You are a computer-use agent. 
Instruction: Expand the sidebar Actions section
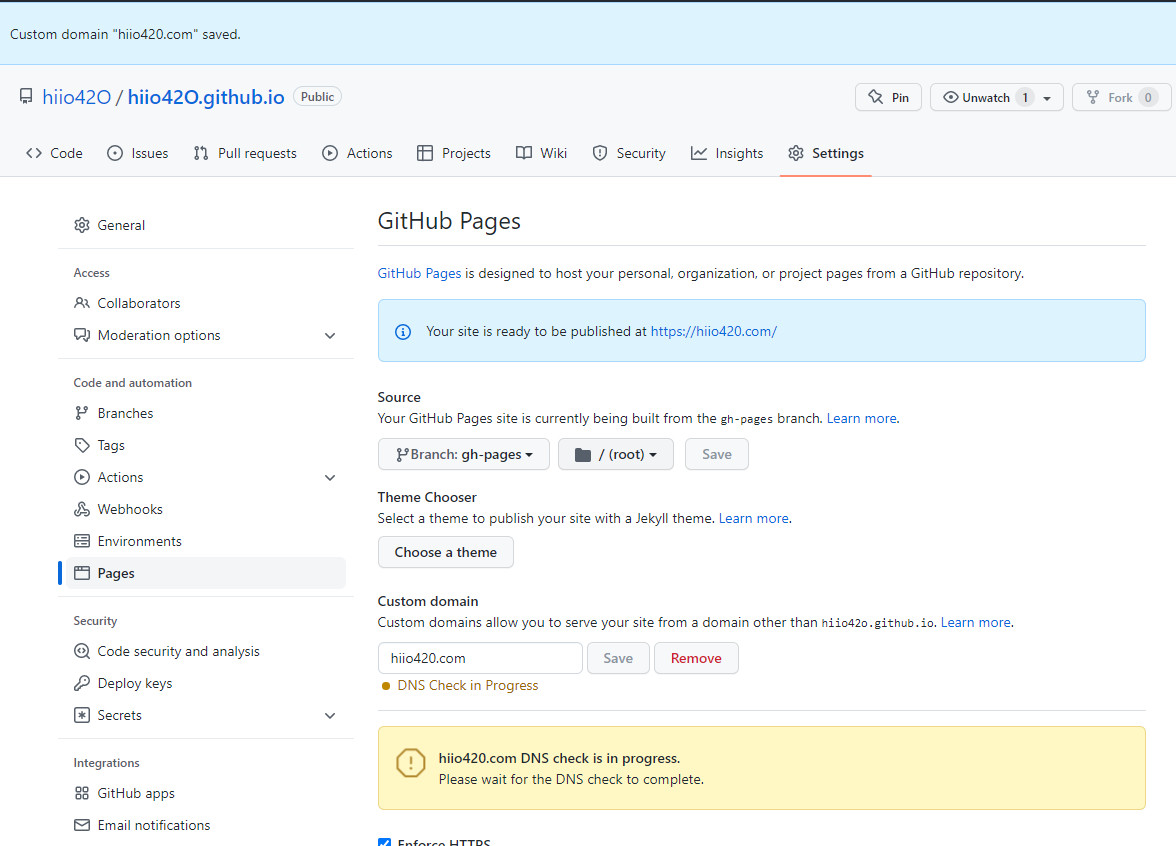tap(330, 478)
